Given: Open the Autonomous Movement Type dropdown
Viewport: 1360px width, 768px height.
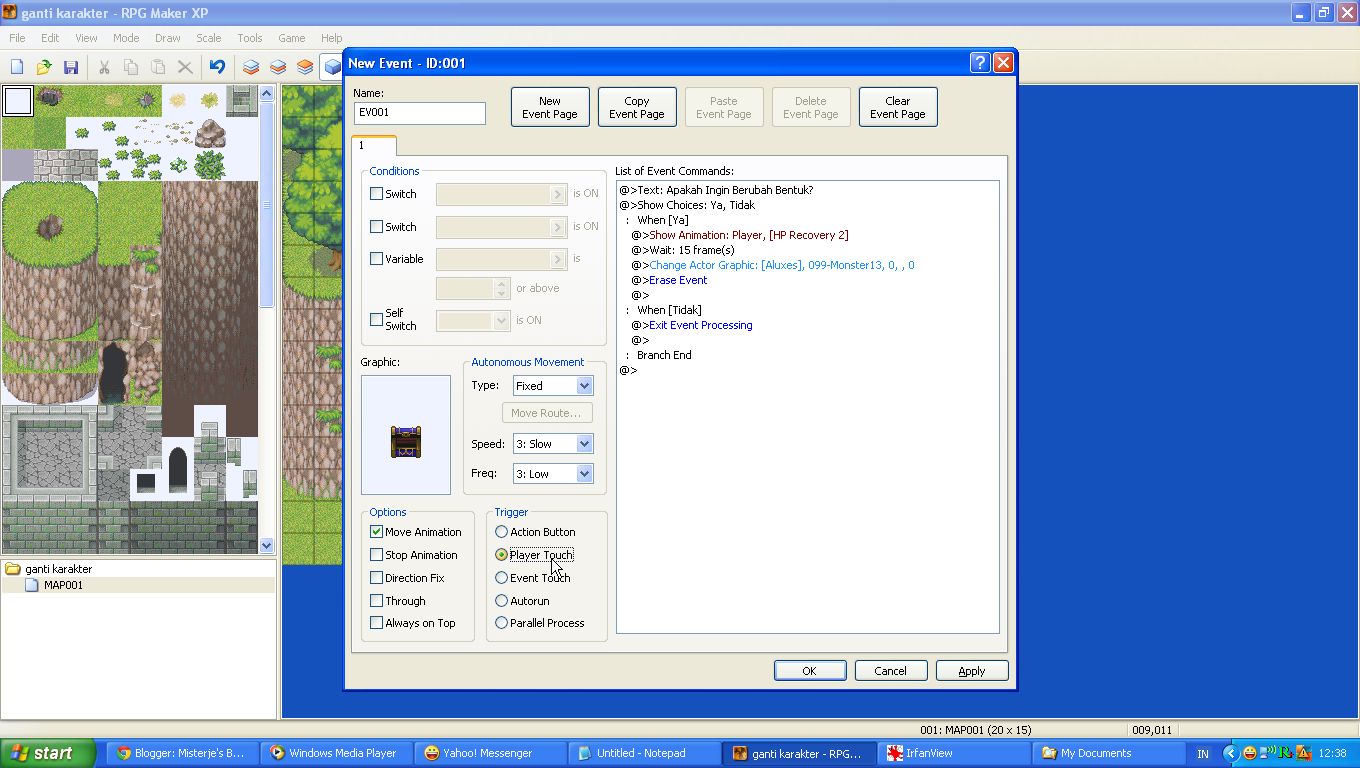Looking at the screenshot, I should pyautogui.click(x=586, y=385).
